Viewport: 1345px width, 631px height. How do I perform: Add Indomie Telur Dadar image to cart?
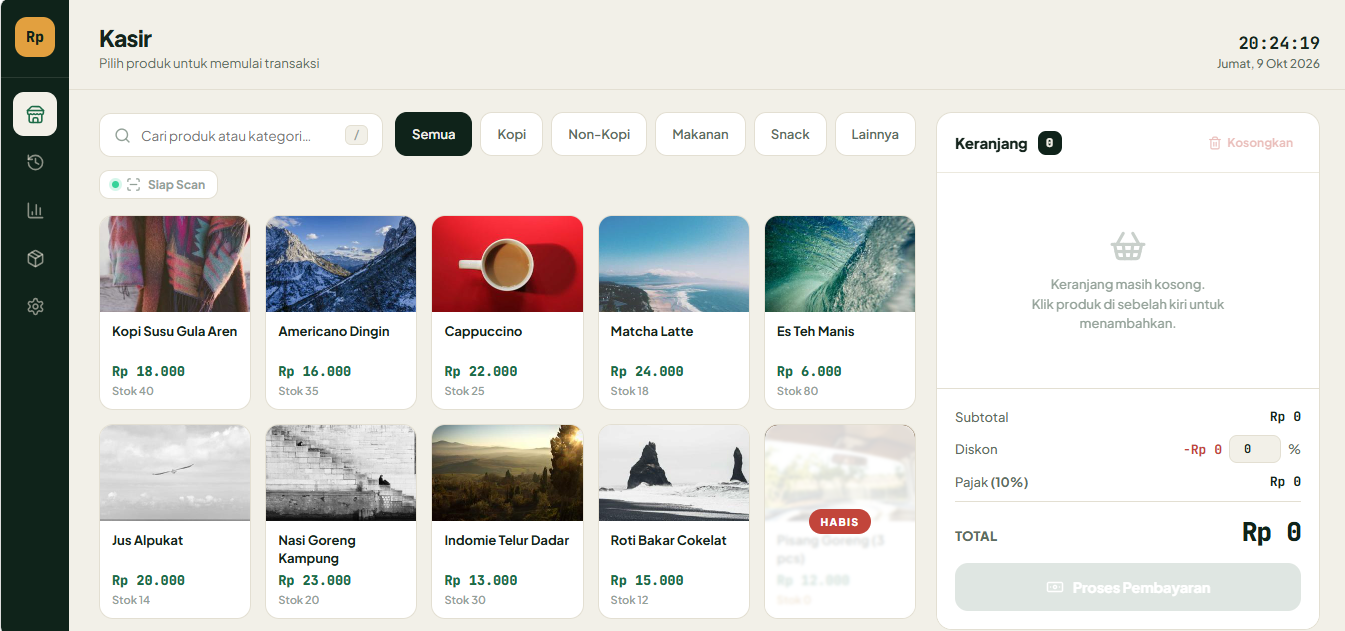click(507, 473)
